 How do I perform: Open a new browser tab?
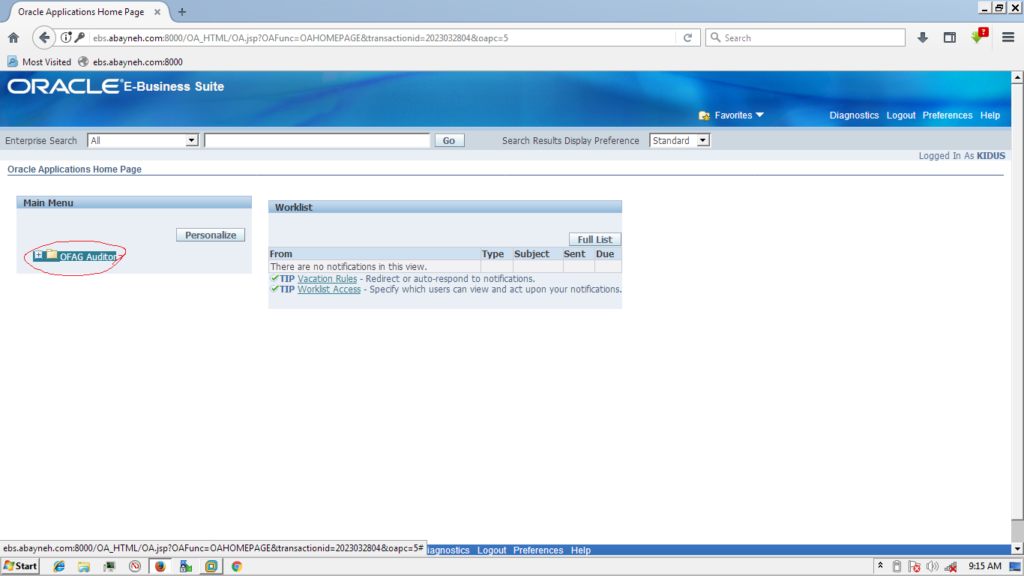(182, 12)
